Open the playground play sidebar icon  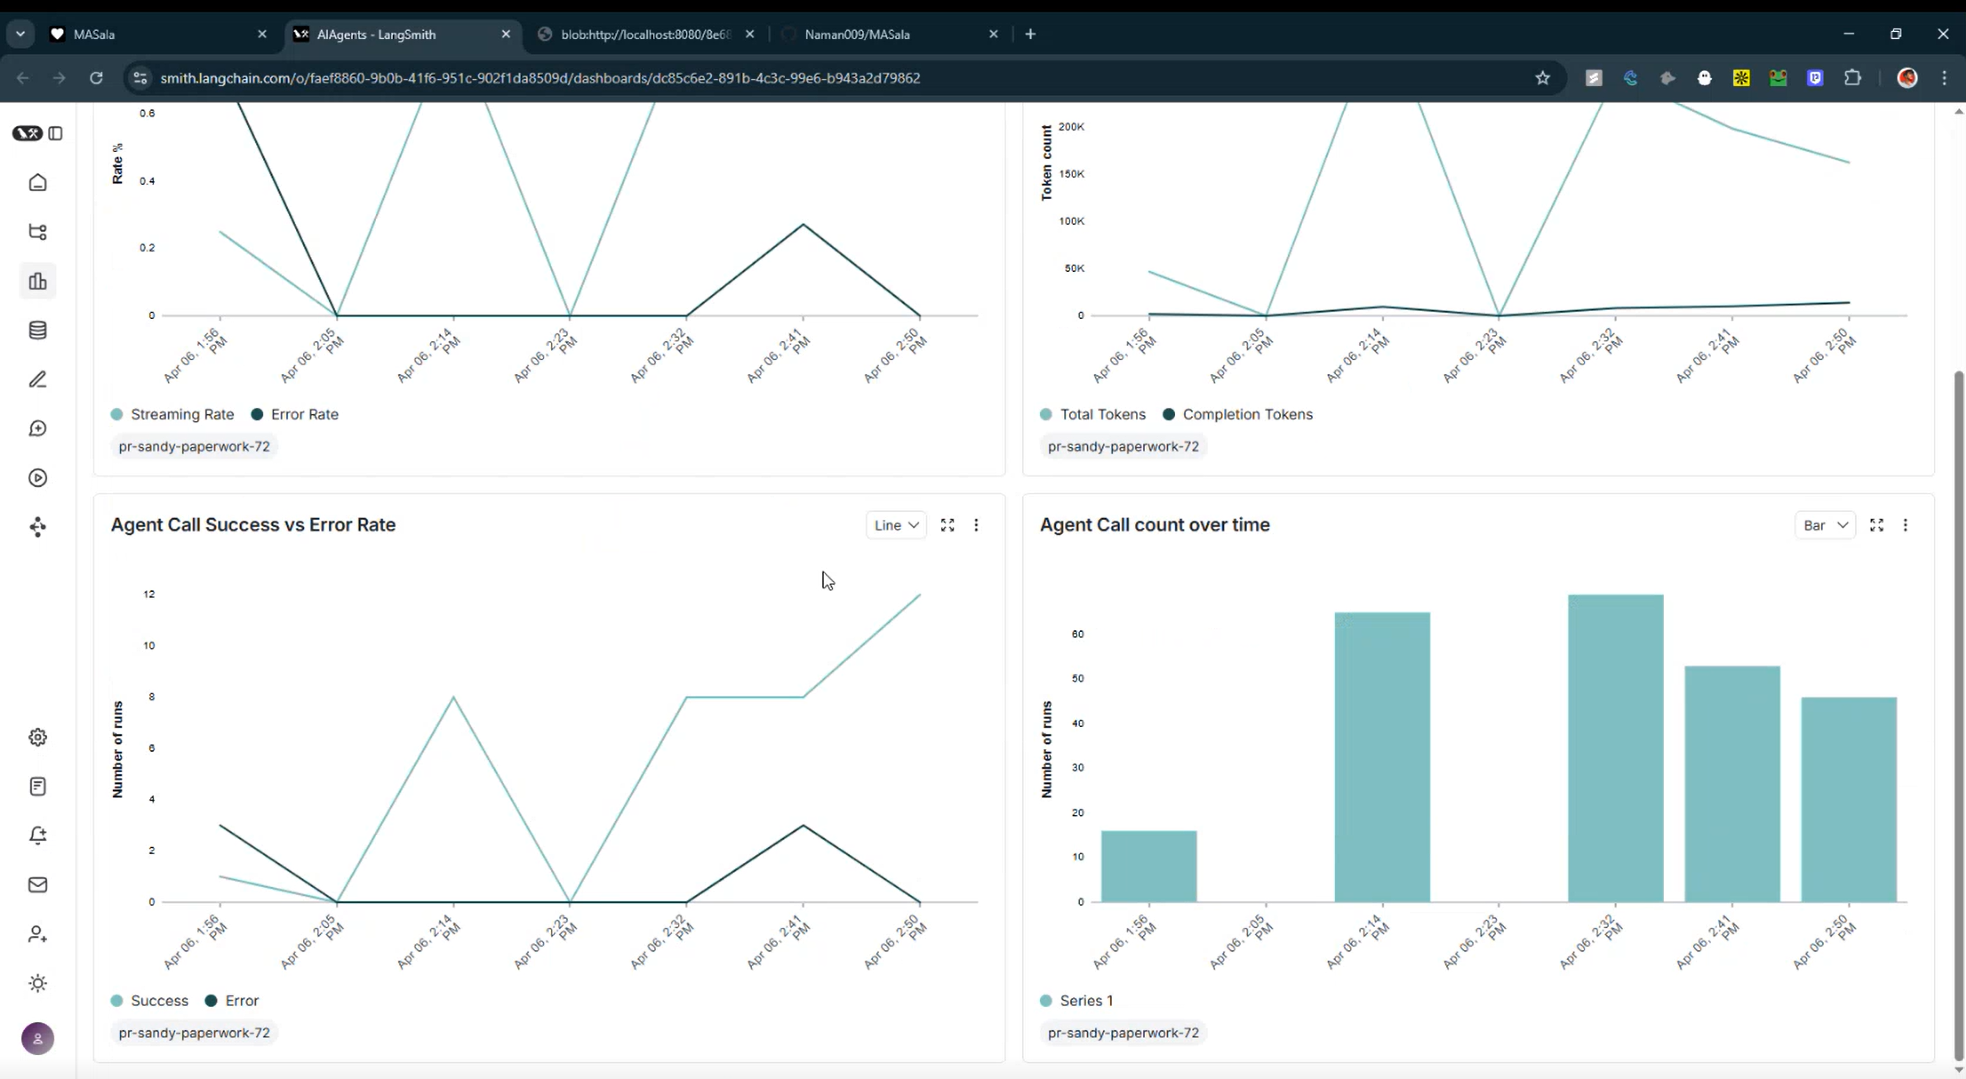click(38, 478)
